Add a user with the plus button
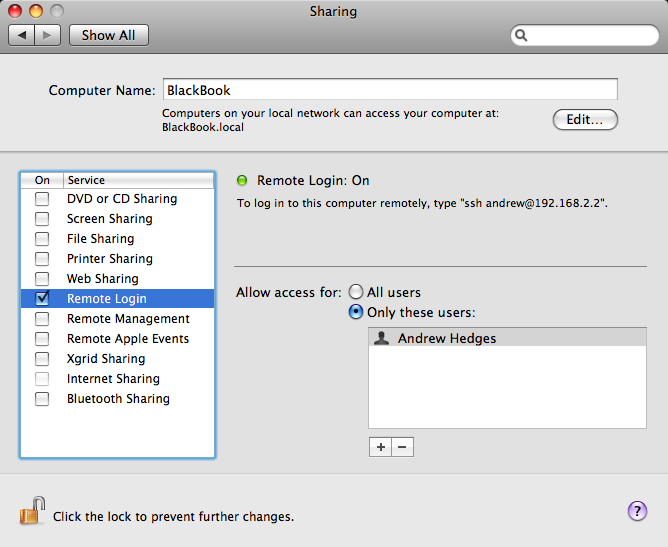 click(x=380, y=447)
